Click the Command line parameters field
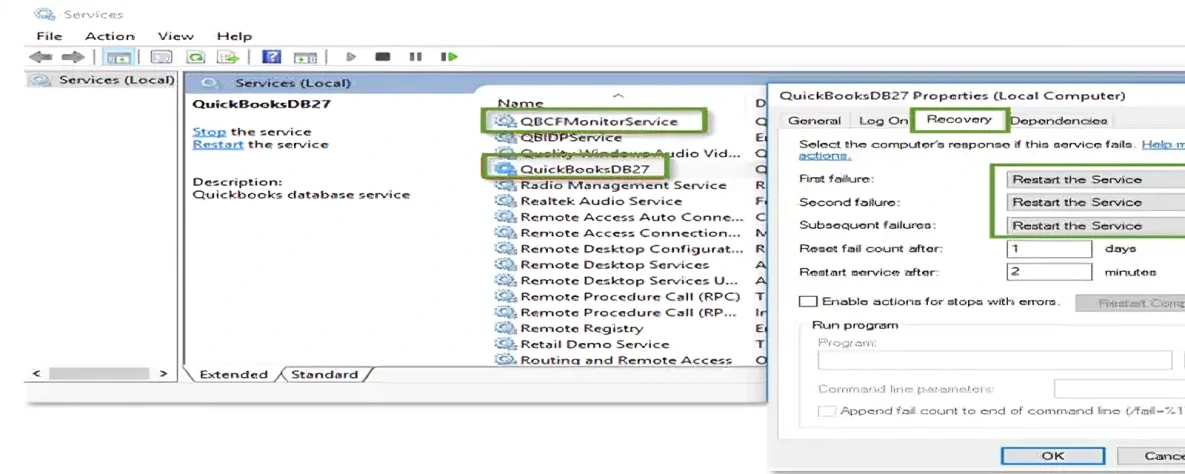1185x474 pixels. pos(1119,389)
